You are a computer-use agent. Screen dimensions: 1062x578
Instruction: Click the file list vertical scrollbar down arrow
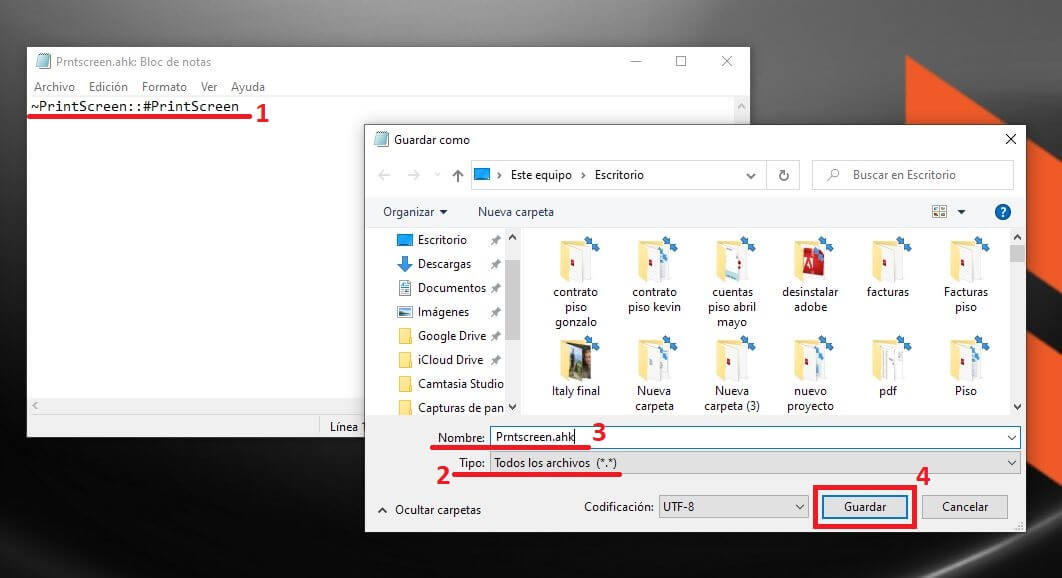(x=1017, y=407)
